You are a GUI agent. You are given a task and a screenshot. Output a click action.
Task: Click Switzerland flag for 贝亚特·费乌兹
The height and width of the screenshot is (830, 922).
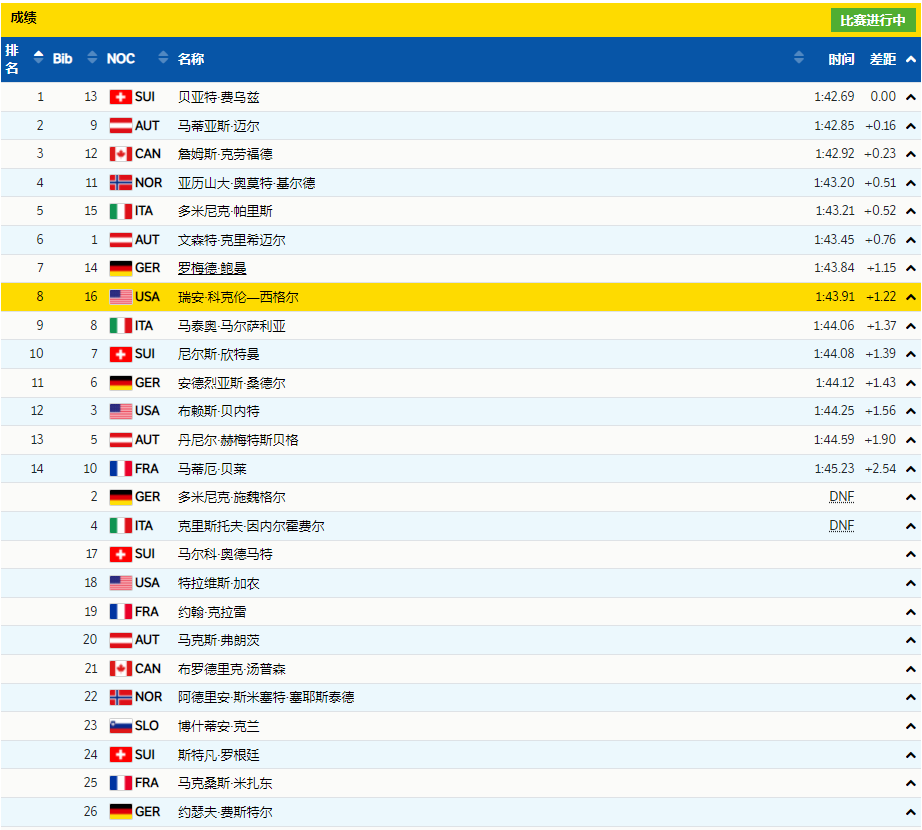(120, 97)
